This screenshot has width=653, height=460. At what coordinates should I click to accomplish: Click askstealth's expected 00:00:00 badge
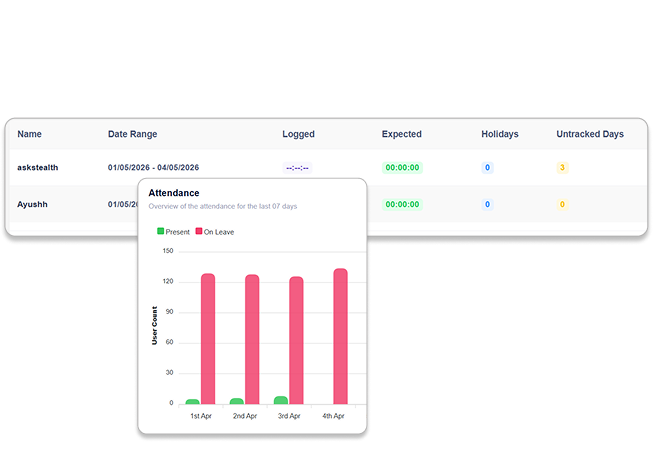pyautogui.click(x=402, y=168)
